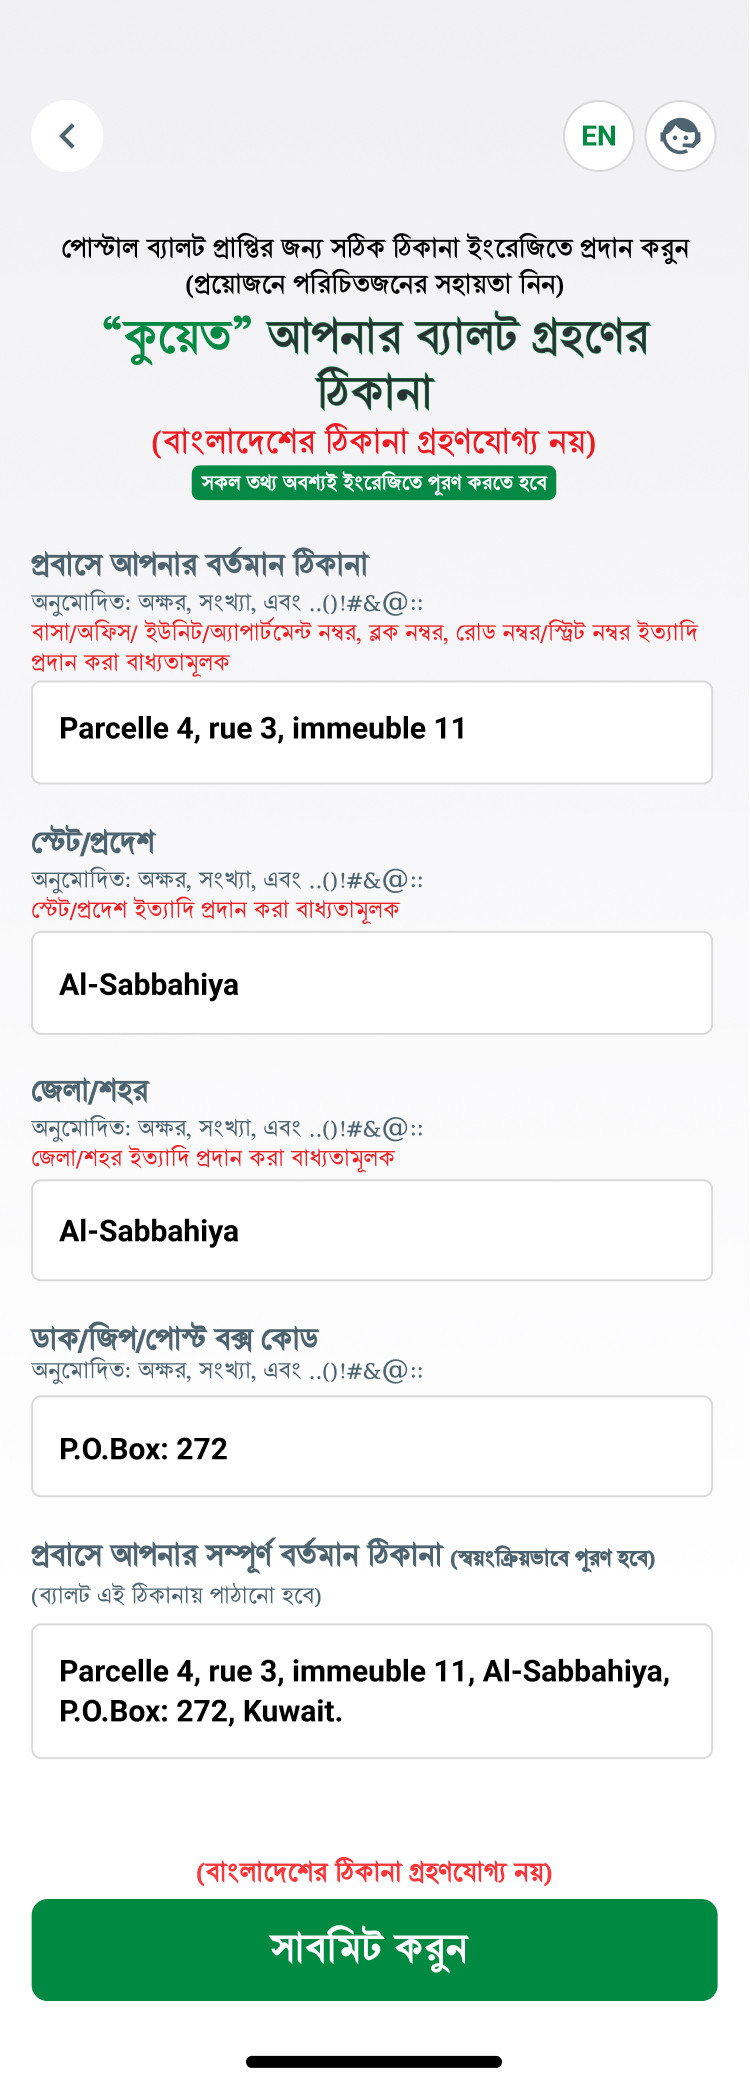Screen dimensions: 750x2080
Task: Focus the জেলা/শহর input containing Al-Sabbahiya
Action: pos(372,1230)
